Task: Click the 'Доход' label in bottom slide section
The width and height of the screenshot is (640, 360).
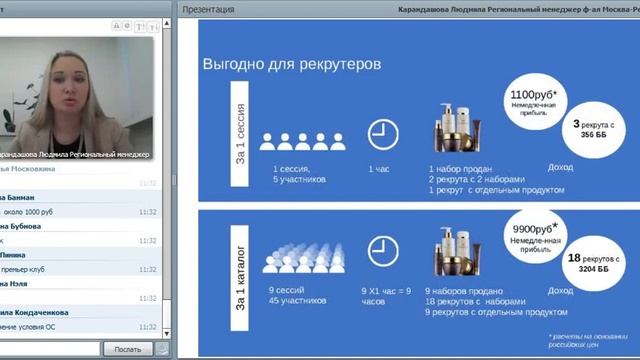Action: [560, 291]
